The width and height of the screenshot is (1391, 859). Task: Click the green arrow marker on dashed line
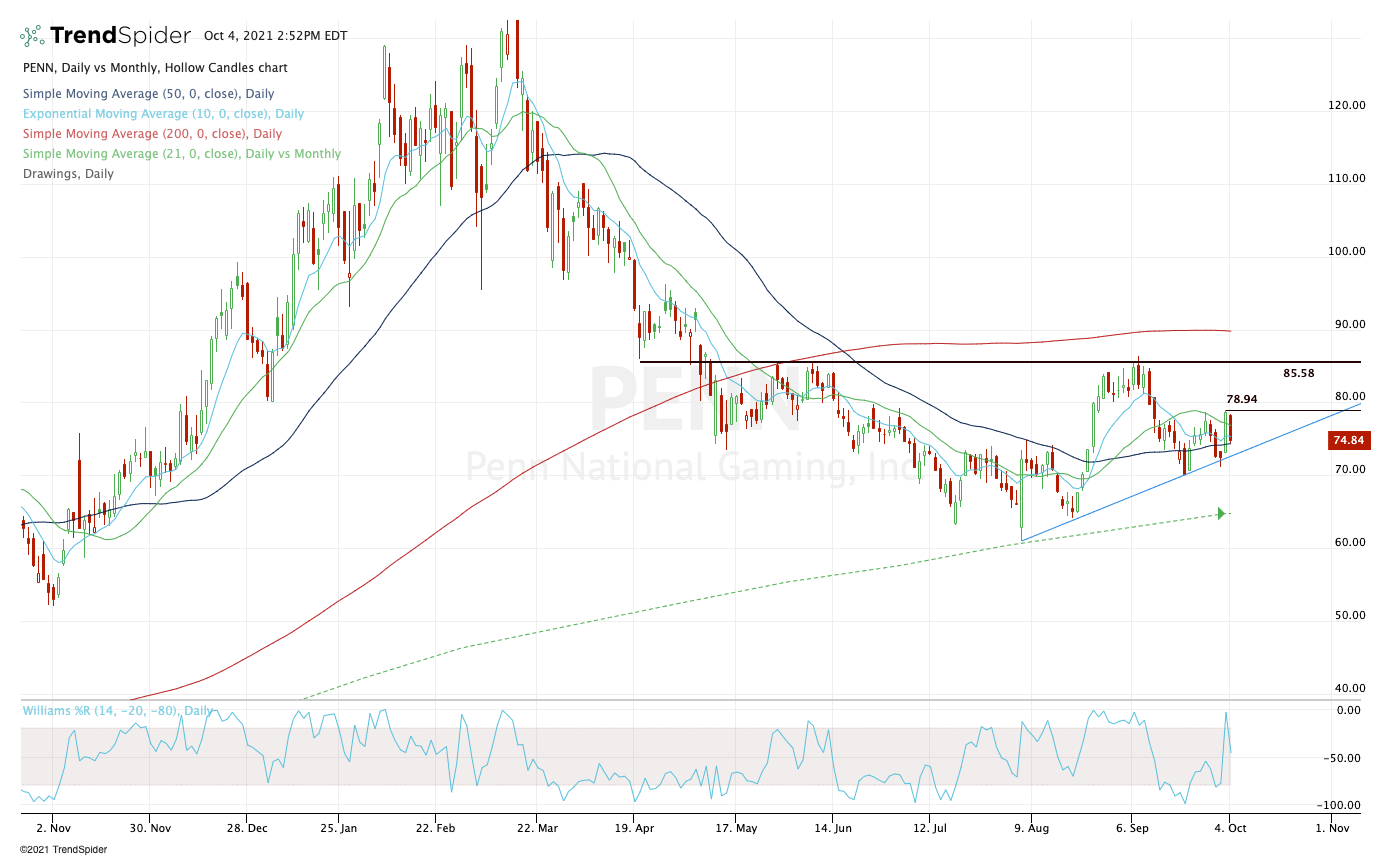pyautogui.click(x=1220, y=514)
